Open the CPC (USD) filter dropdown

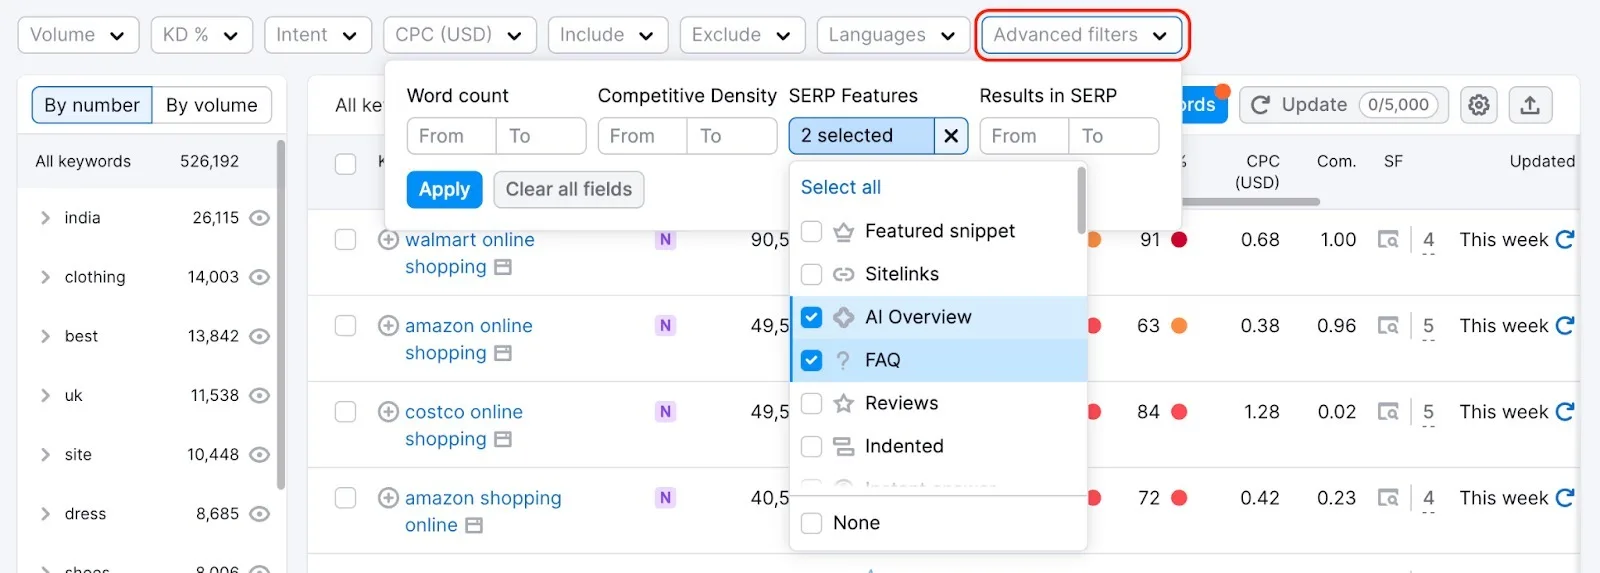coord(459,35)
